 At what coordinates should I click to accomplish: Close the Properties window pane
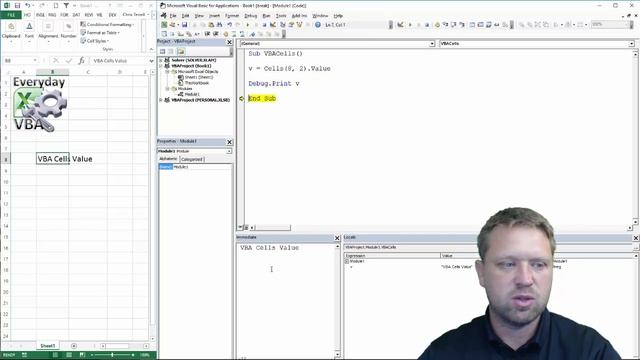229,142
